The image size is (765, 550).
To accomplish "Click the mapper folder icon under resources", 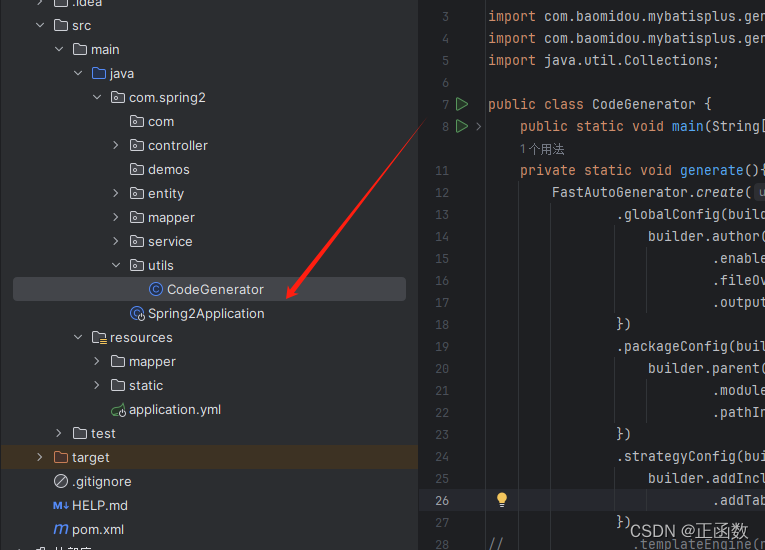I will (118, 361).
